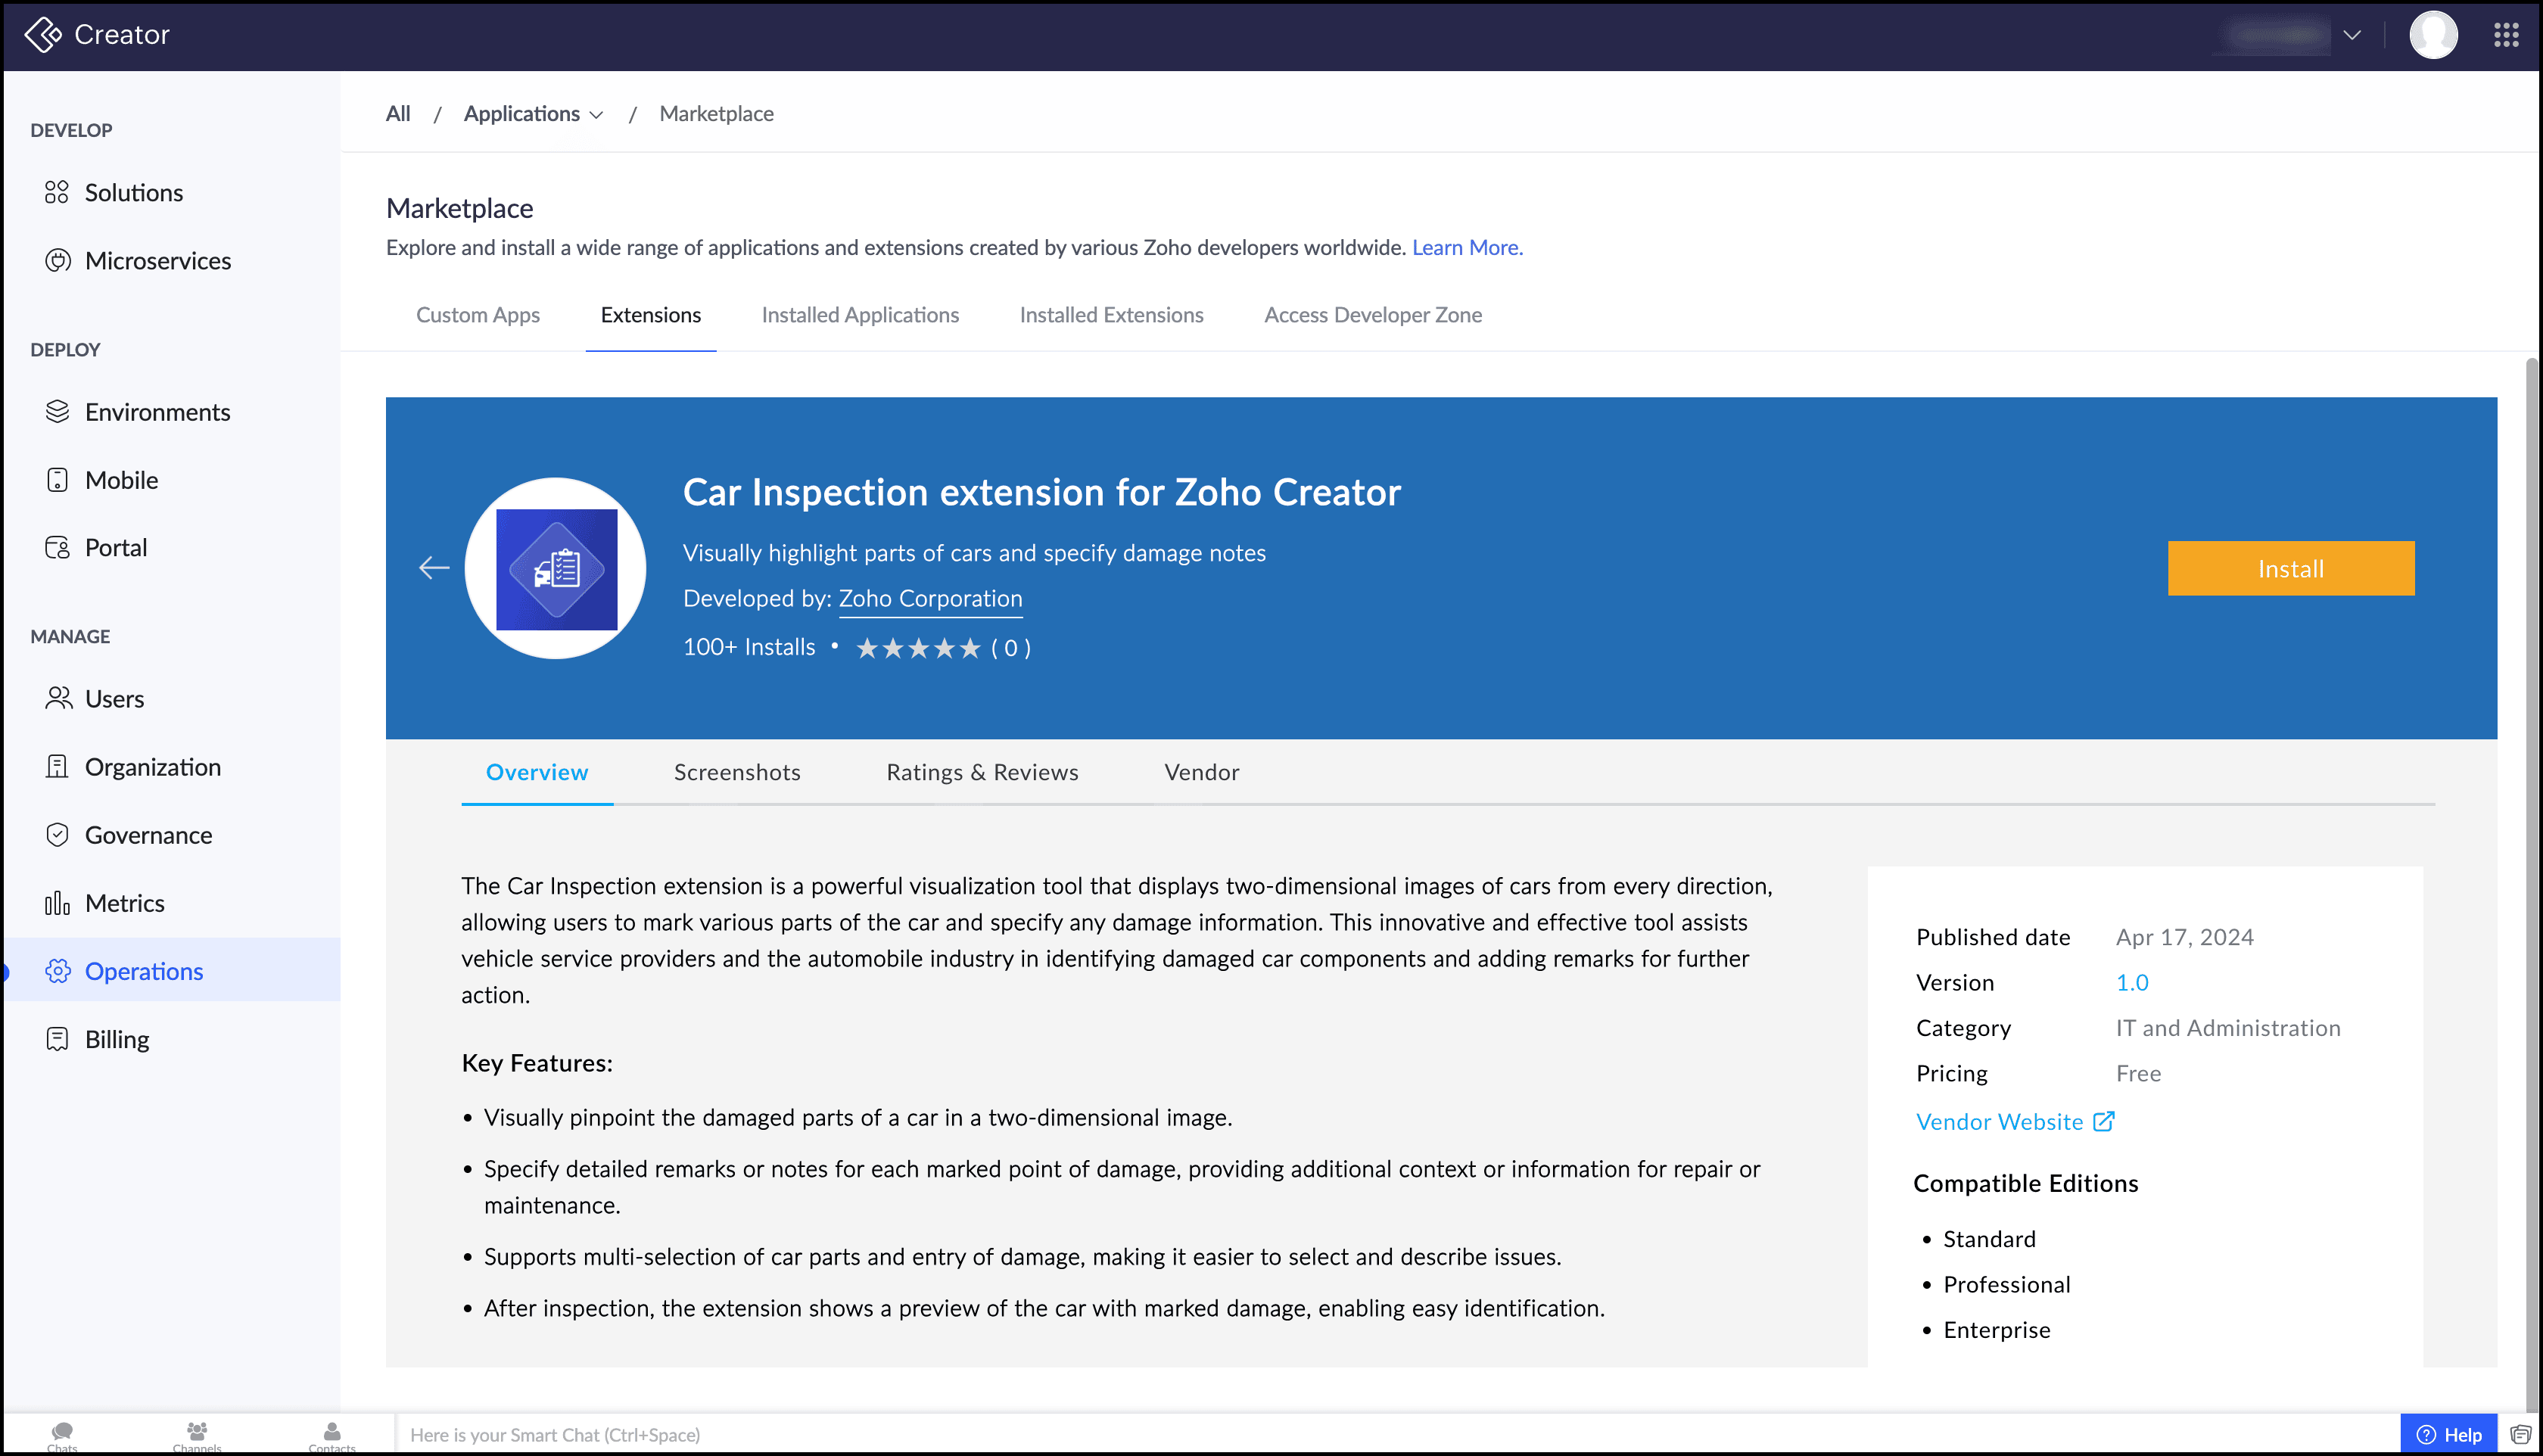Open Chats in the bottom bar
This screenshot has height=1456, width=2543.
coord(62,1435)
